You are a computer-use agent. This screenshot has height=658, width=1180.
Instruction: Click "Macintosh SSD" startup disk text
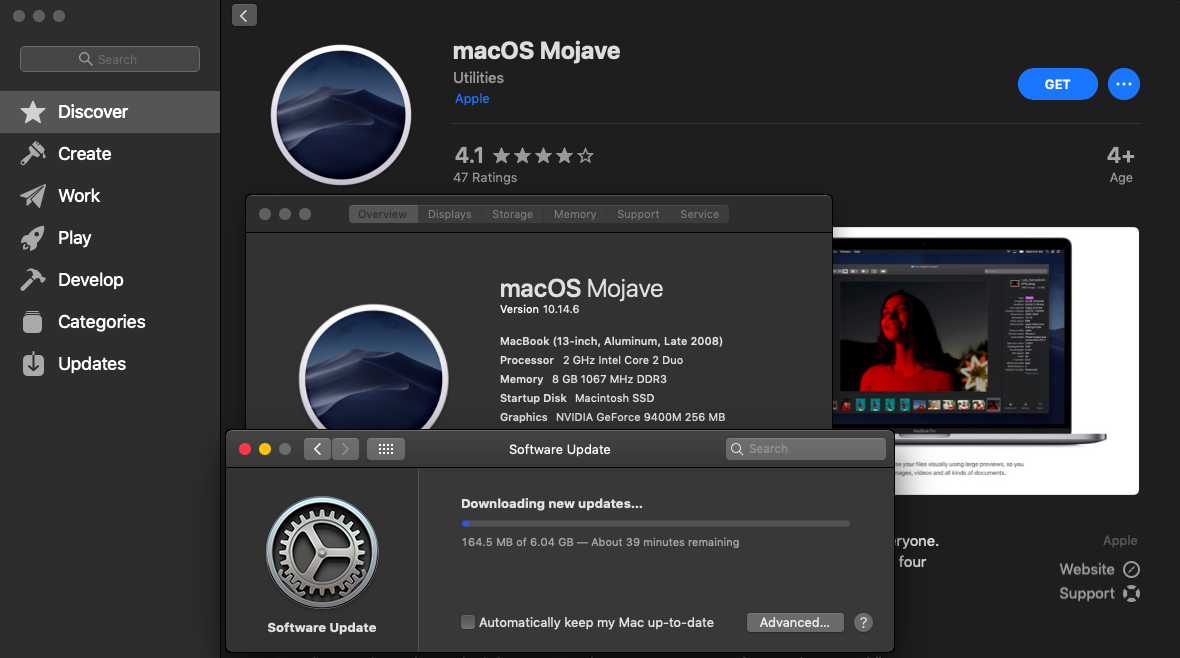615,398
